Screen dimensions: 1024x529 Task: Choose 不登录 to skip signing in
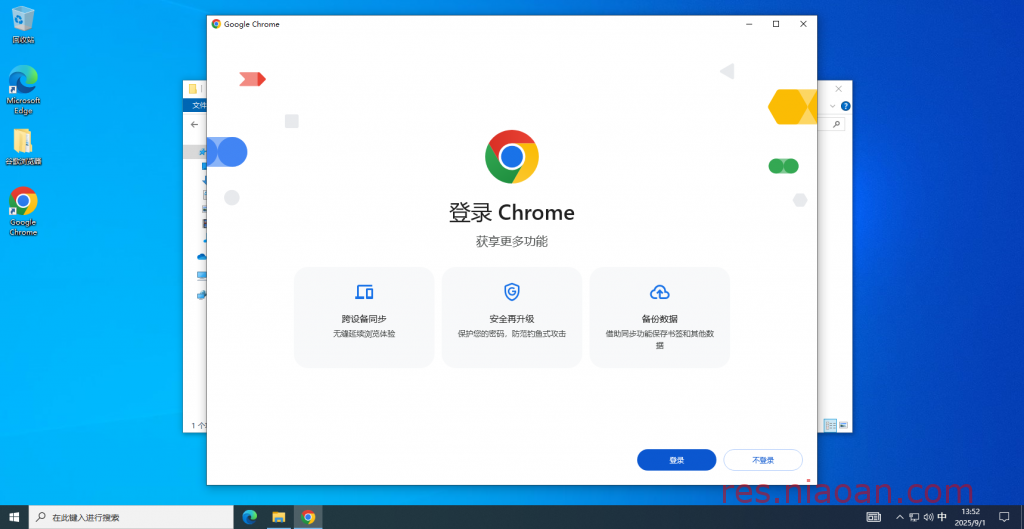[x=763, y=460]
